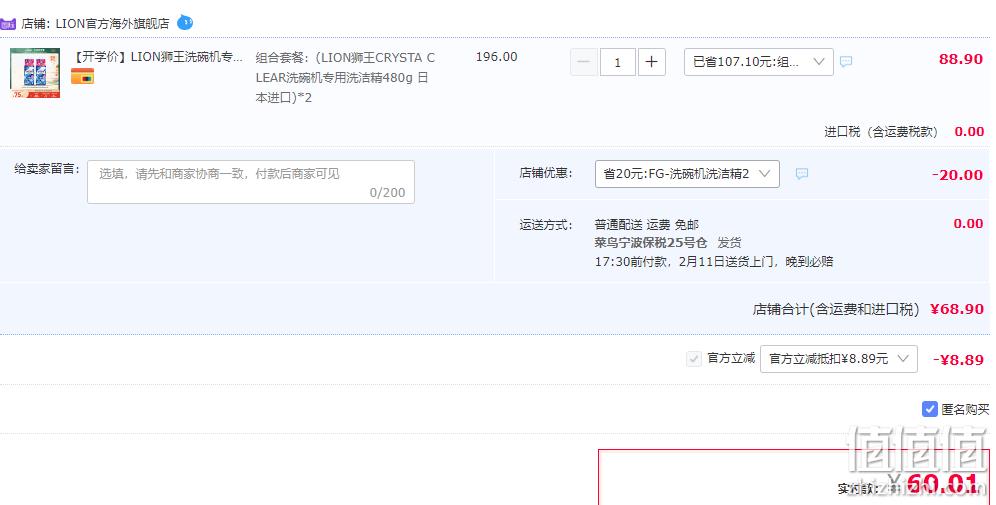Click store name LION官方海外旗舰店
Screen dimensions: 996x505
tap(112, 24)
